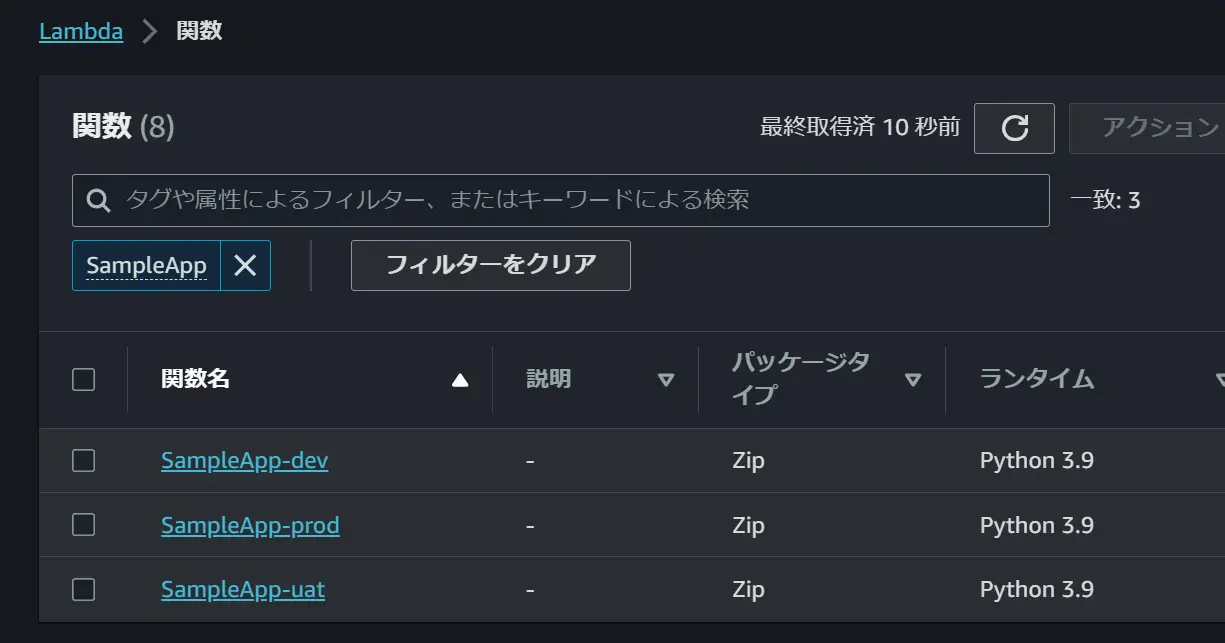1225x643 pixels.
Task: Open the SampleApp-uat function link
Action: coord(243,590)
